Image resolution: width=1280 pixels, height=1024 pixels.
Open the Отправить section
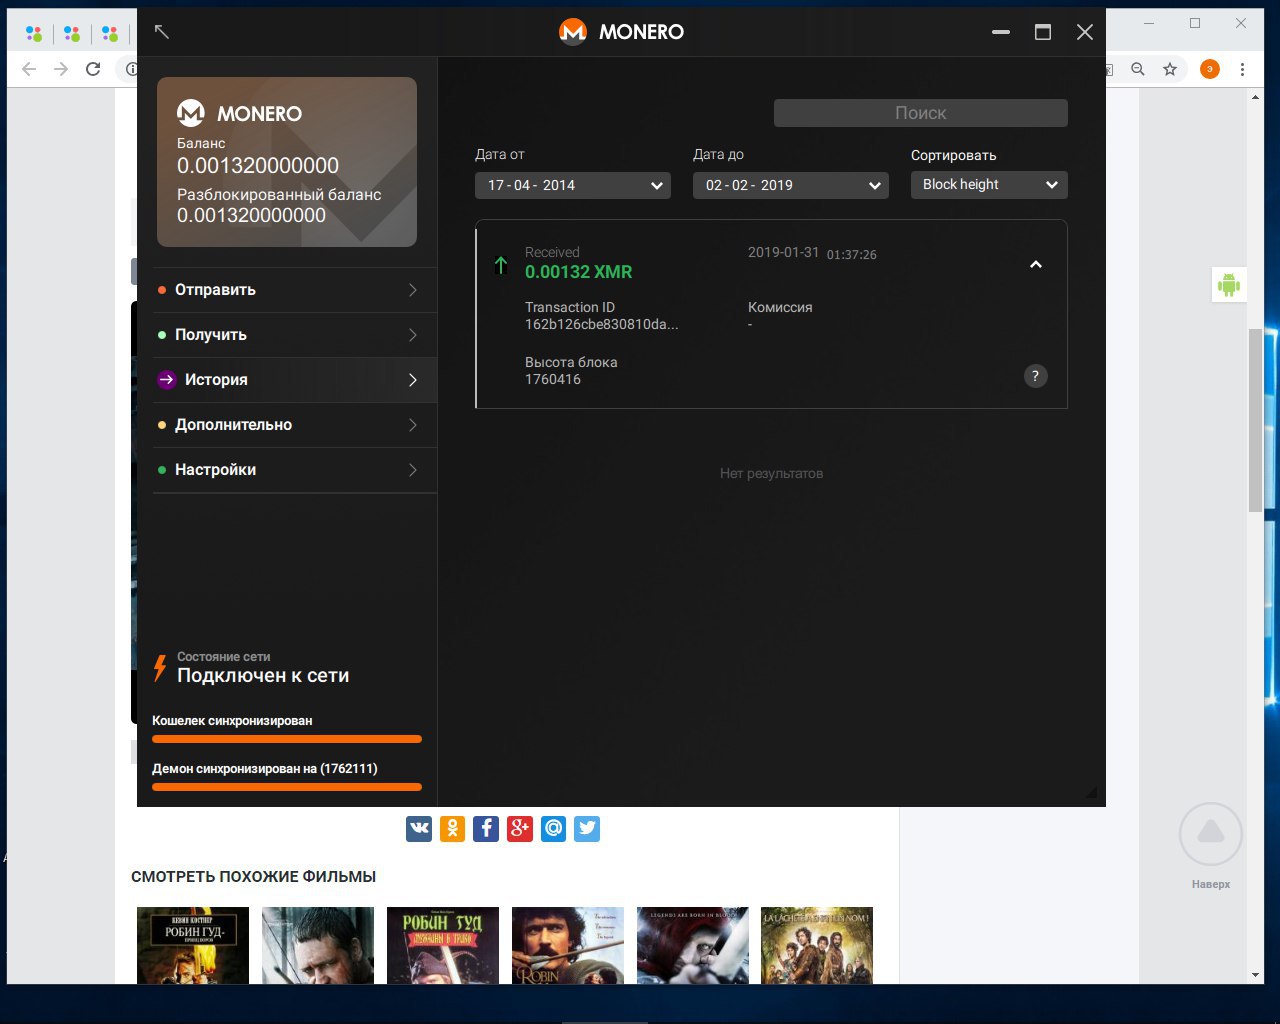(x=295, y=290)
